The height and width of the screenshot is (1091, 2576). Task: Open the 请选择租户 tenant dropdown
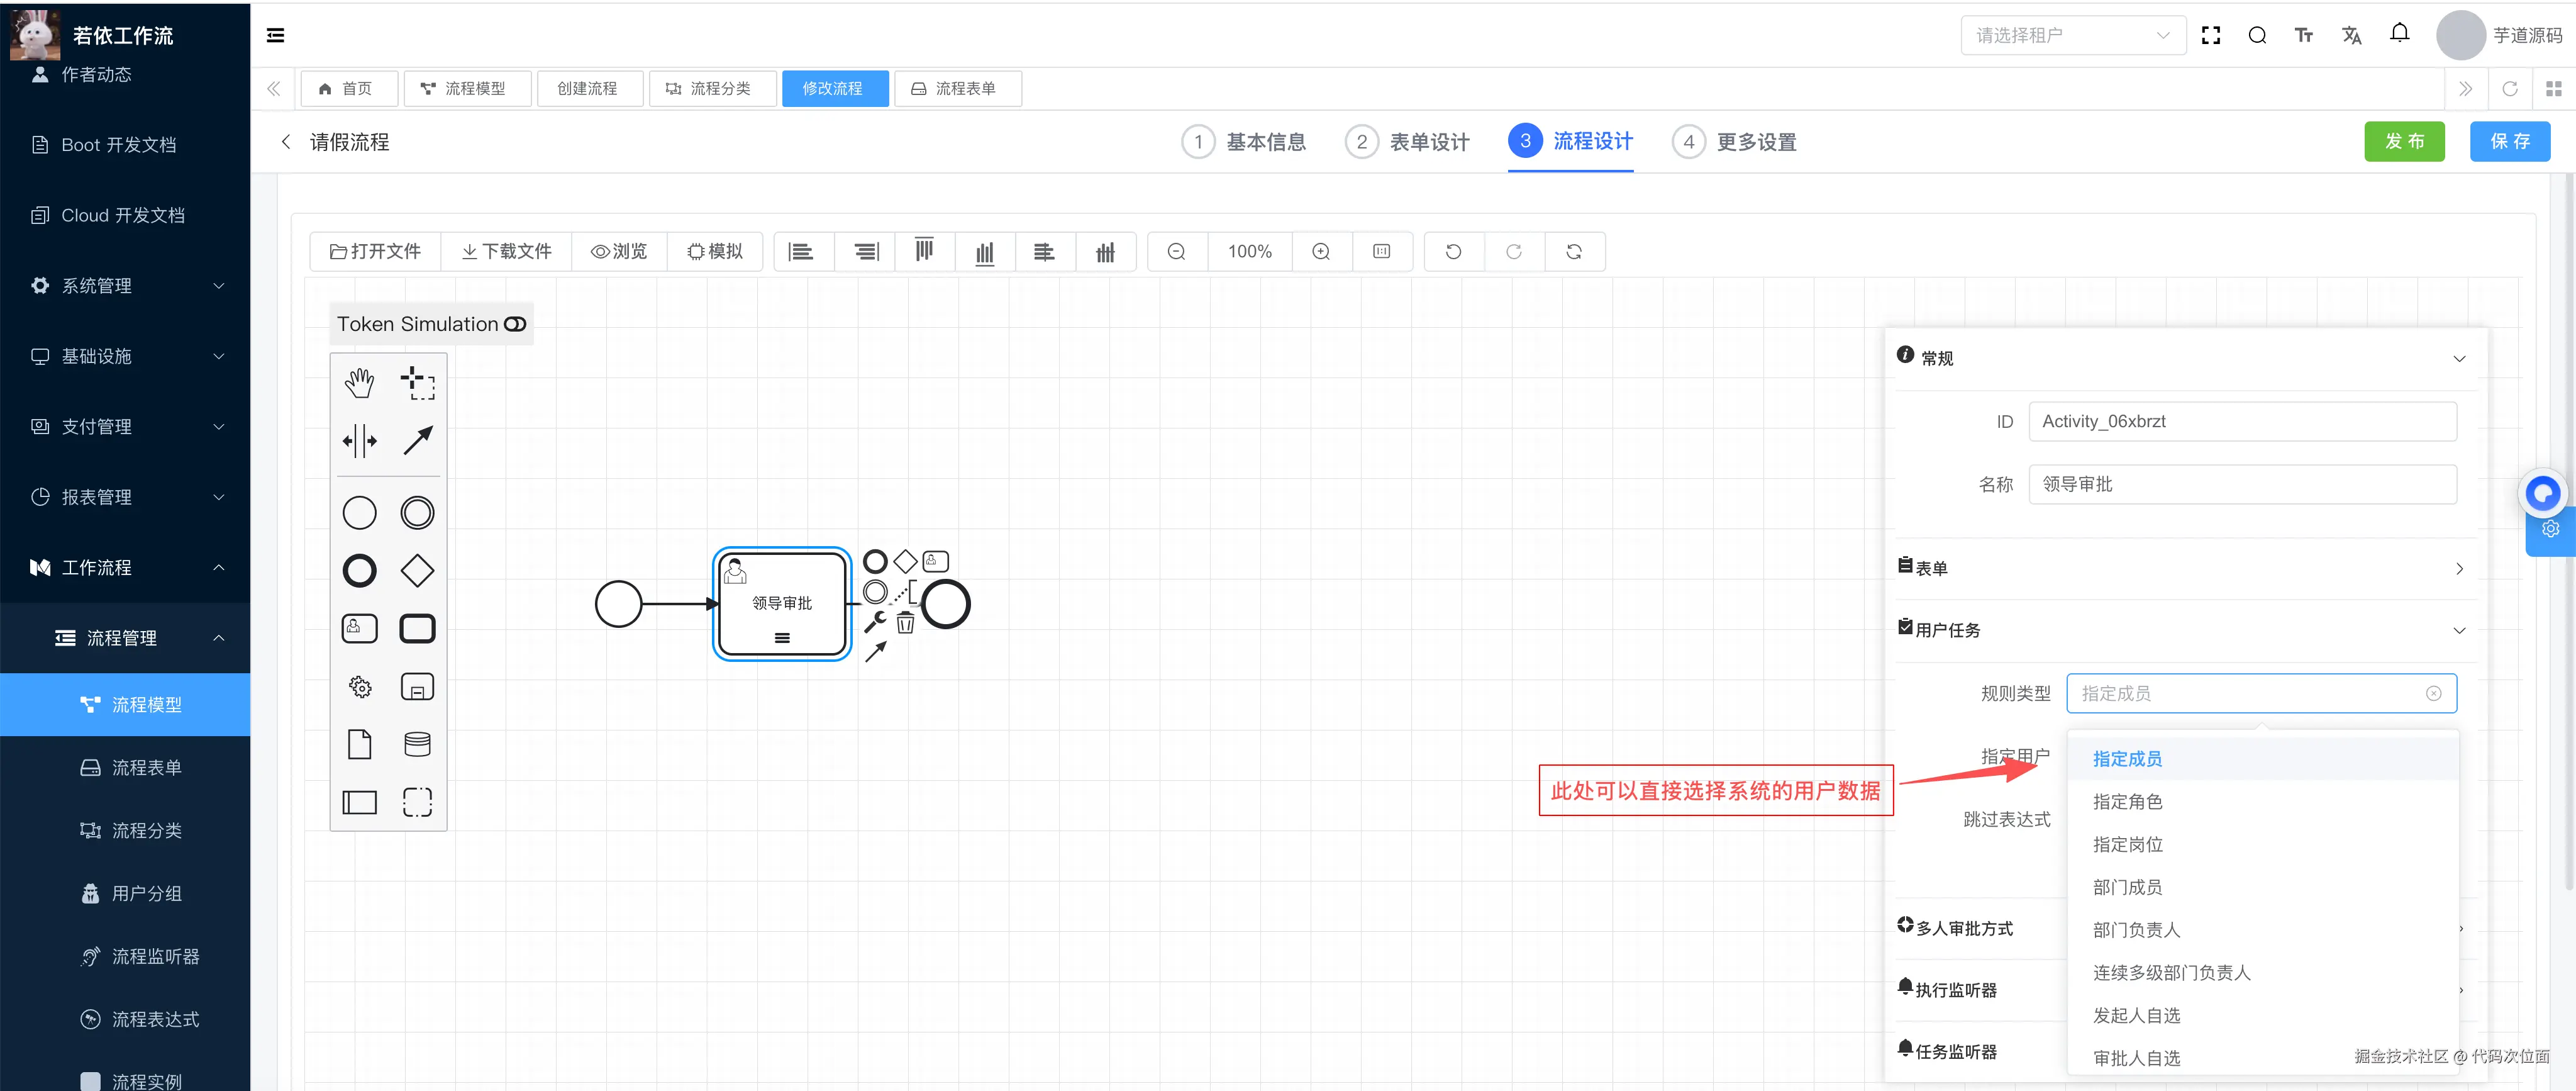tap(2072, 34)
